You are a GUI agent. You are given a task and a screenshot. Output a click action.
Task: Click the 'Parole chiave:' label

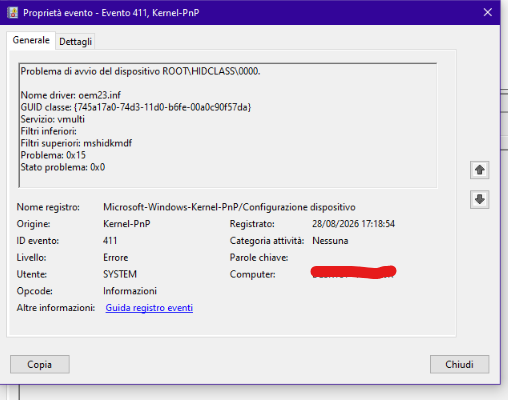259,257
